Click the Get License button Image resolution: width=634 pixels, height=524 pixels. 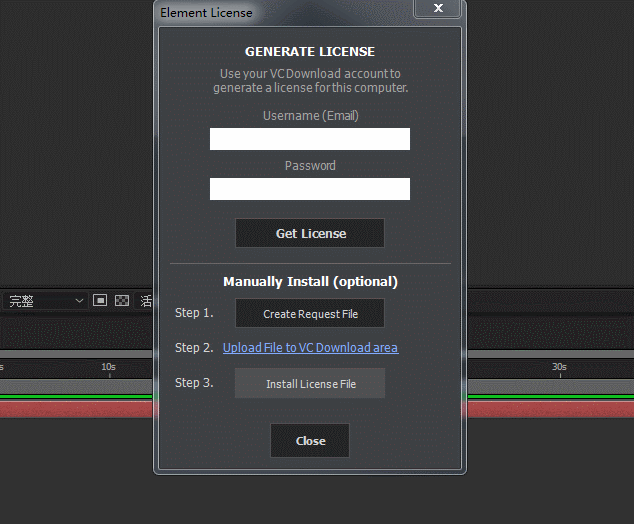click(x=310, y=233)
